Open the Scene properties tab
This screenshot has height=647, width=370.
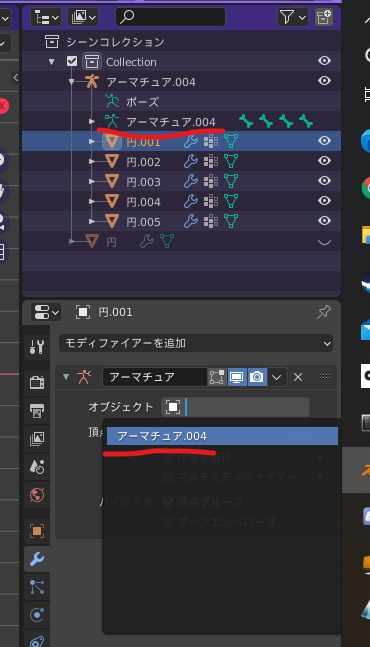(37, 467)
